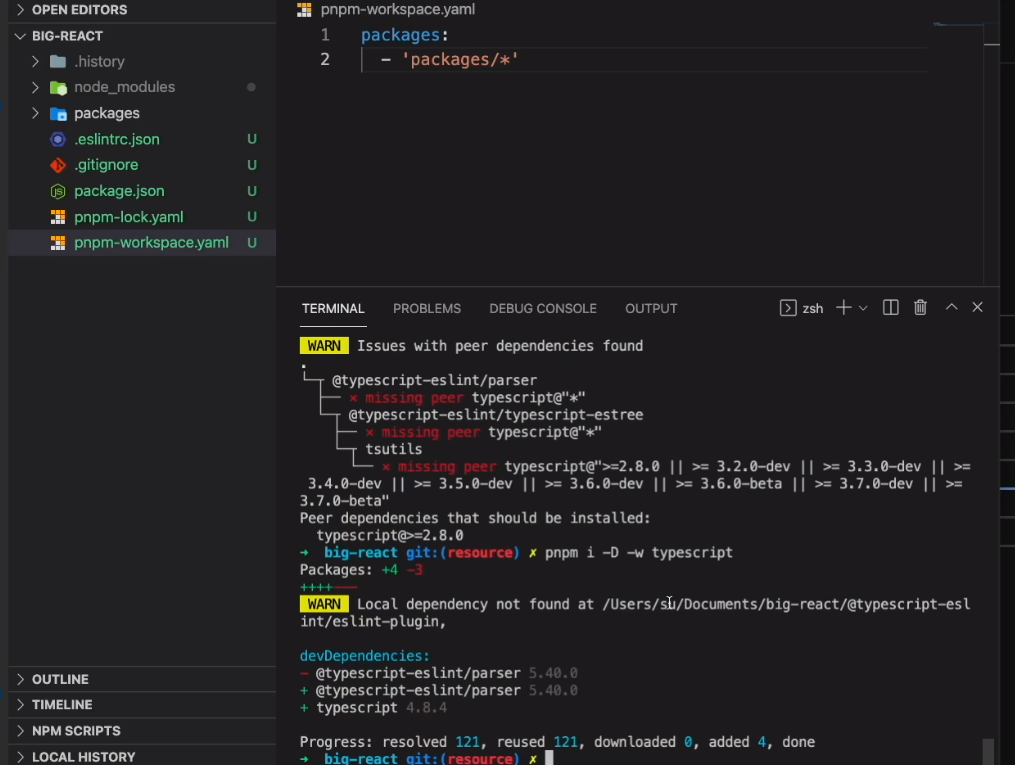Select the node_modules folder name

(124, 87)
